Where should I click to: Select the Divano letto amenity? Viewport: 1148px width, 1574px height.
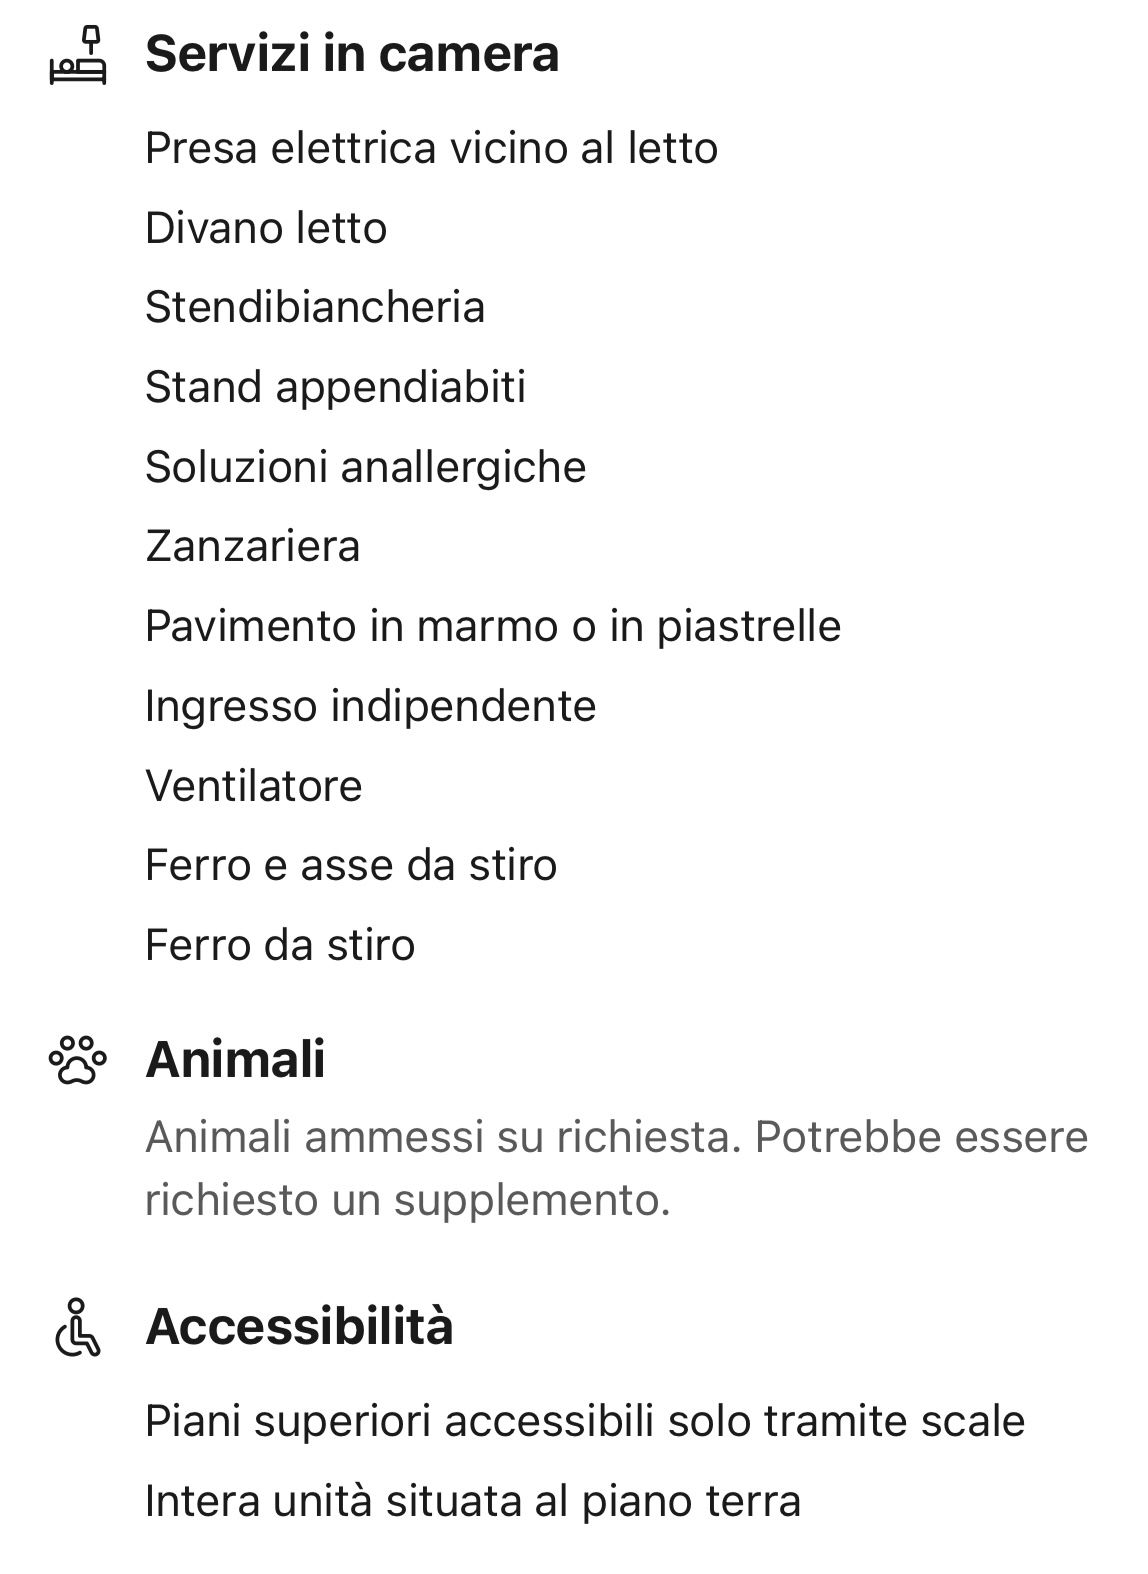pos(266,228)
